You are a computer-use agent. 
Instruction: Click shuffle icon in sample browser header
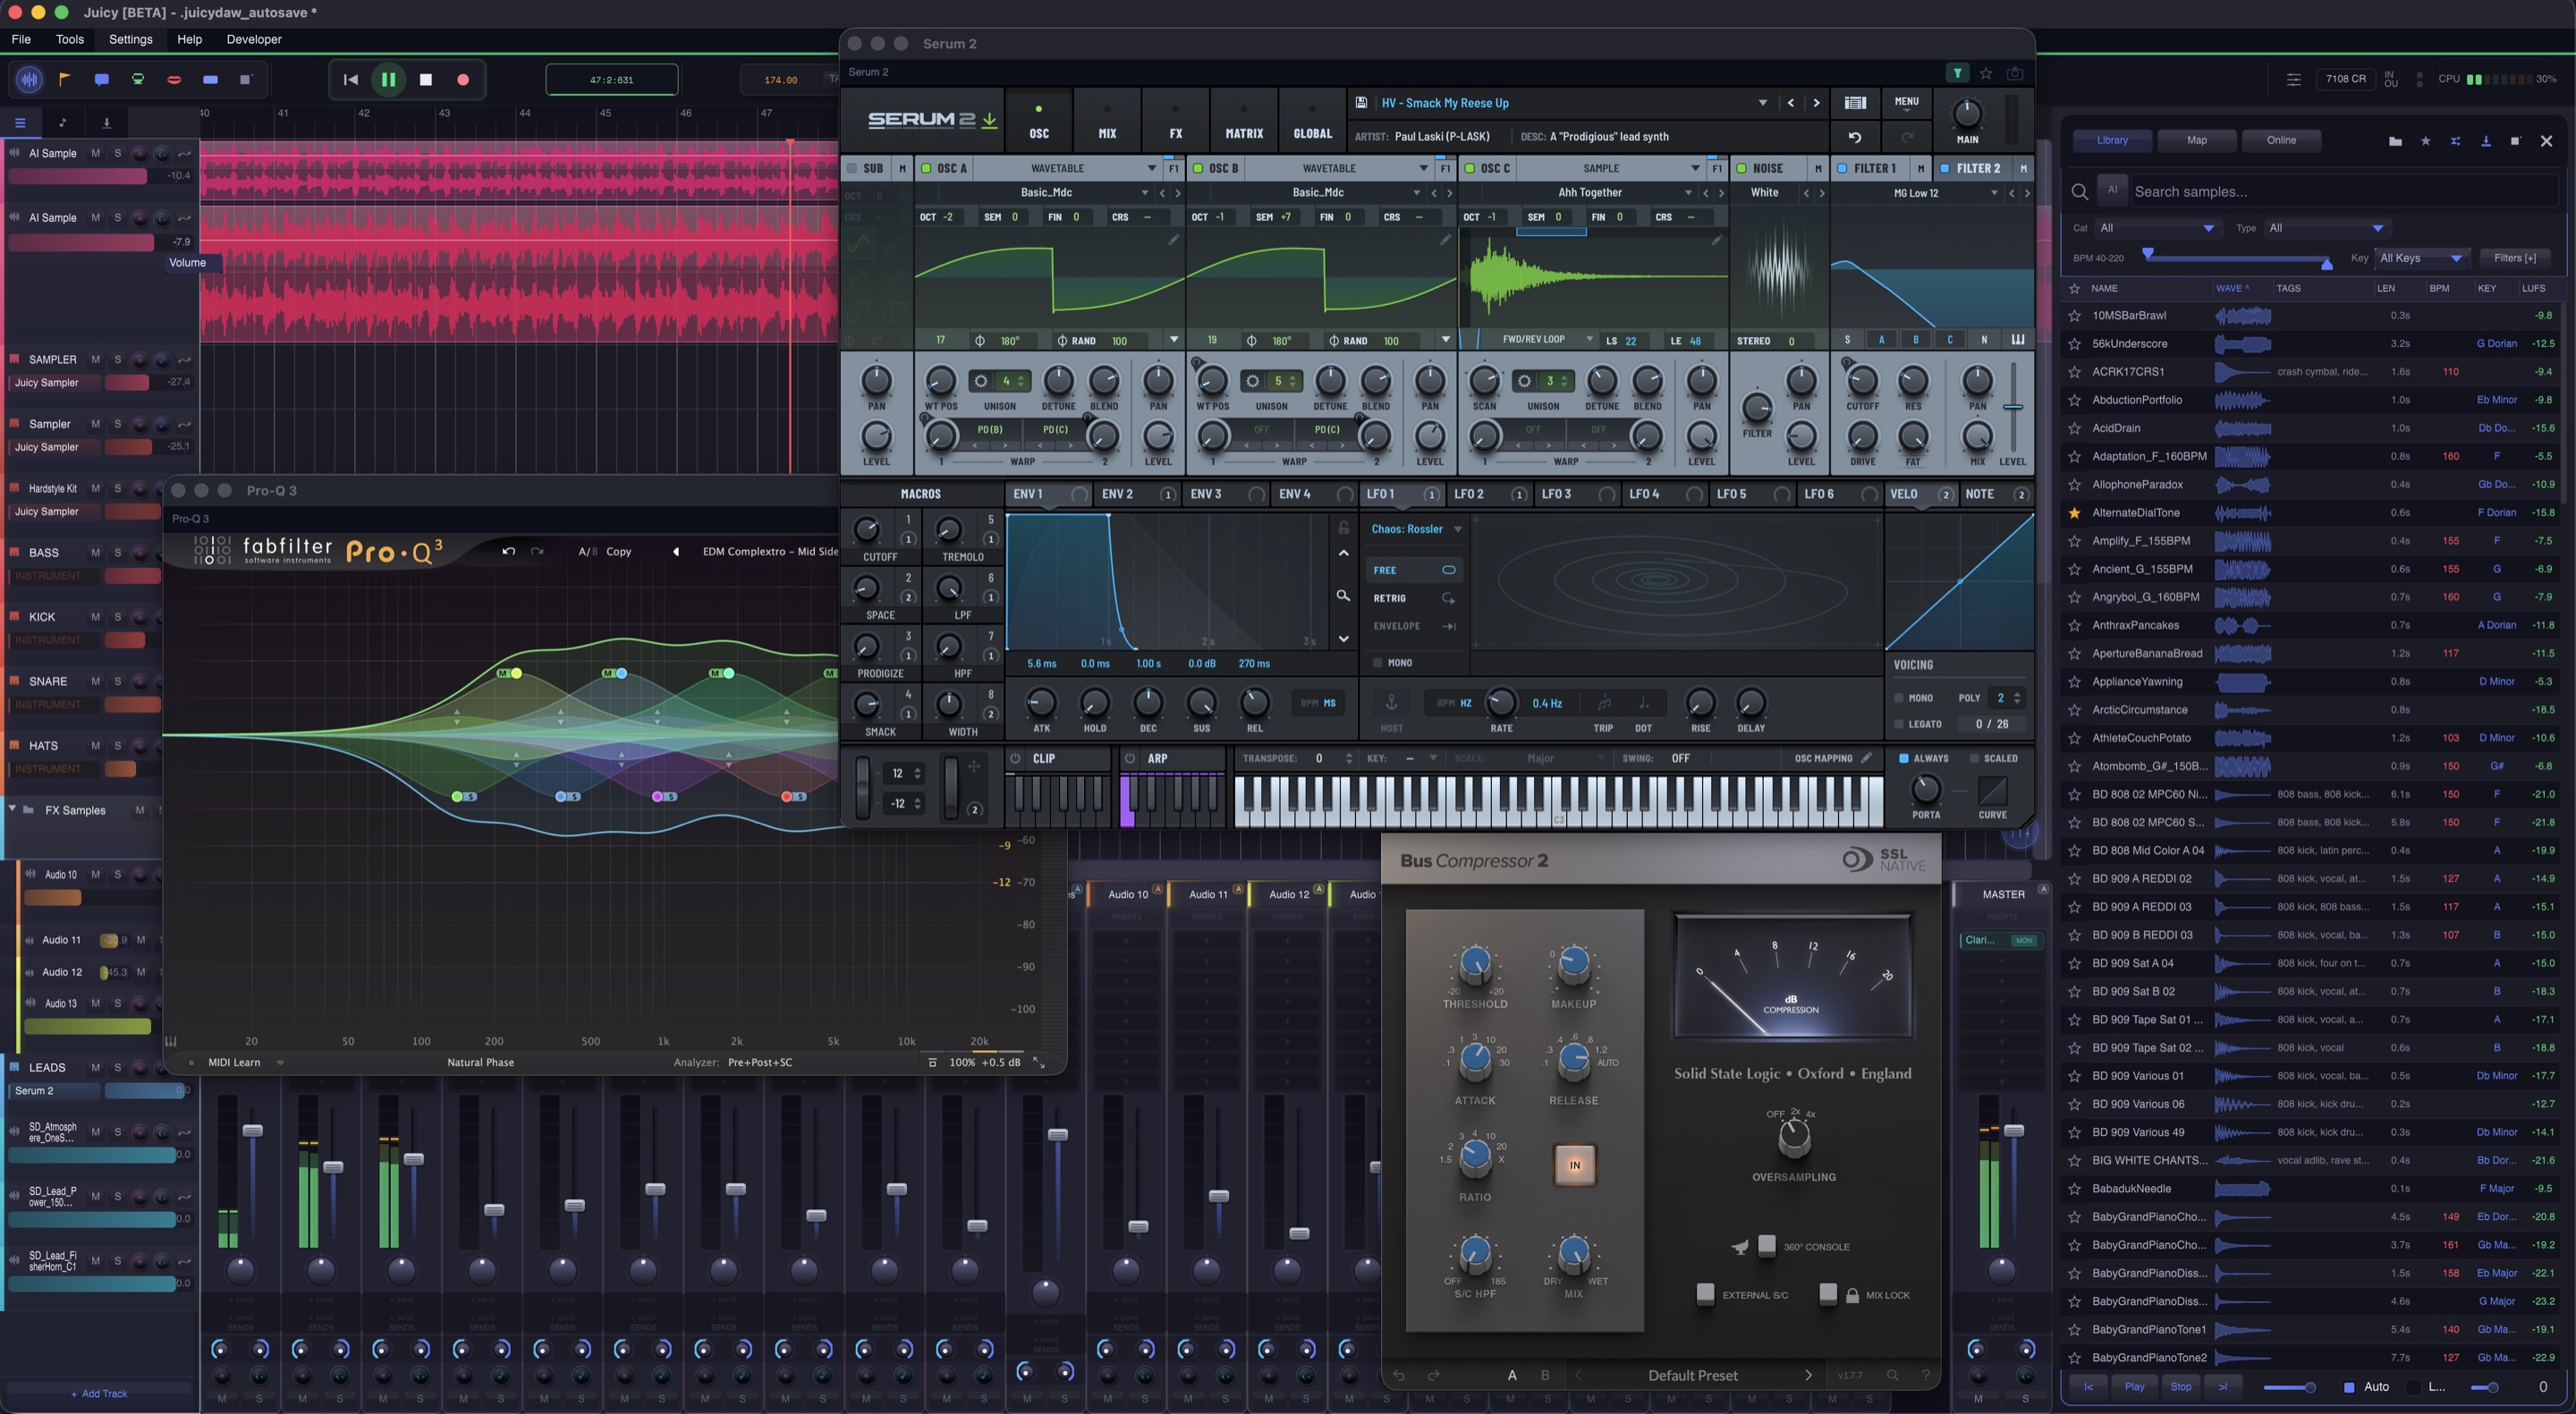pos(2455,141)
